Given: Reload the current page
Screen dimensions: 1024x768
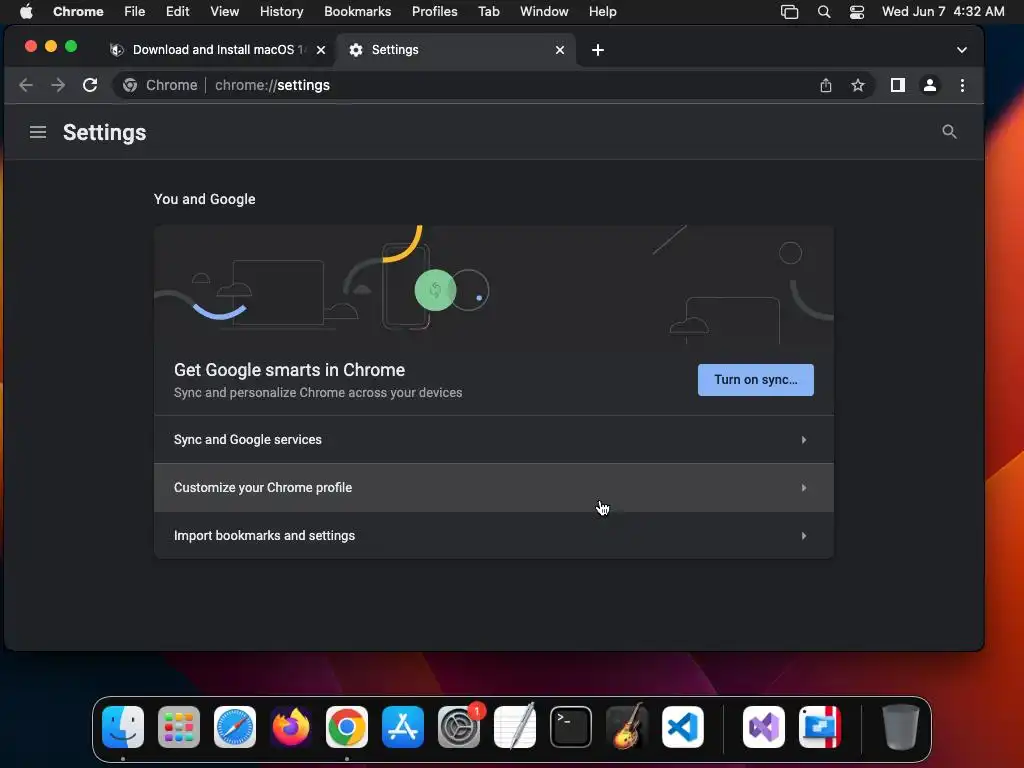Looking at the screenshot, I should click(x=90, y=85).
